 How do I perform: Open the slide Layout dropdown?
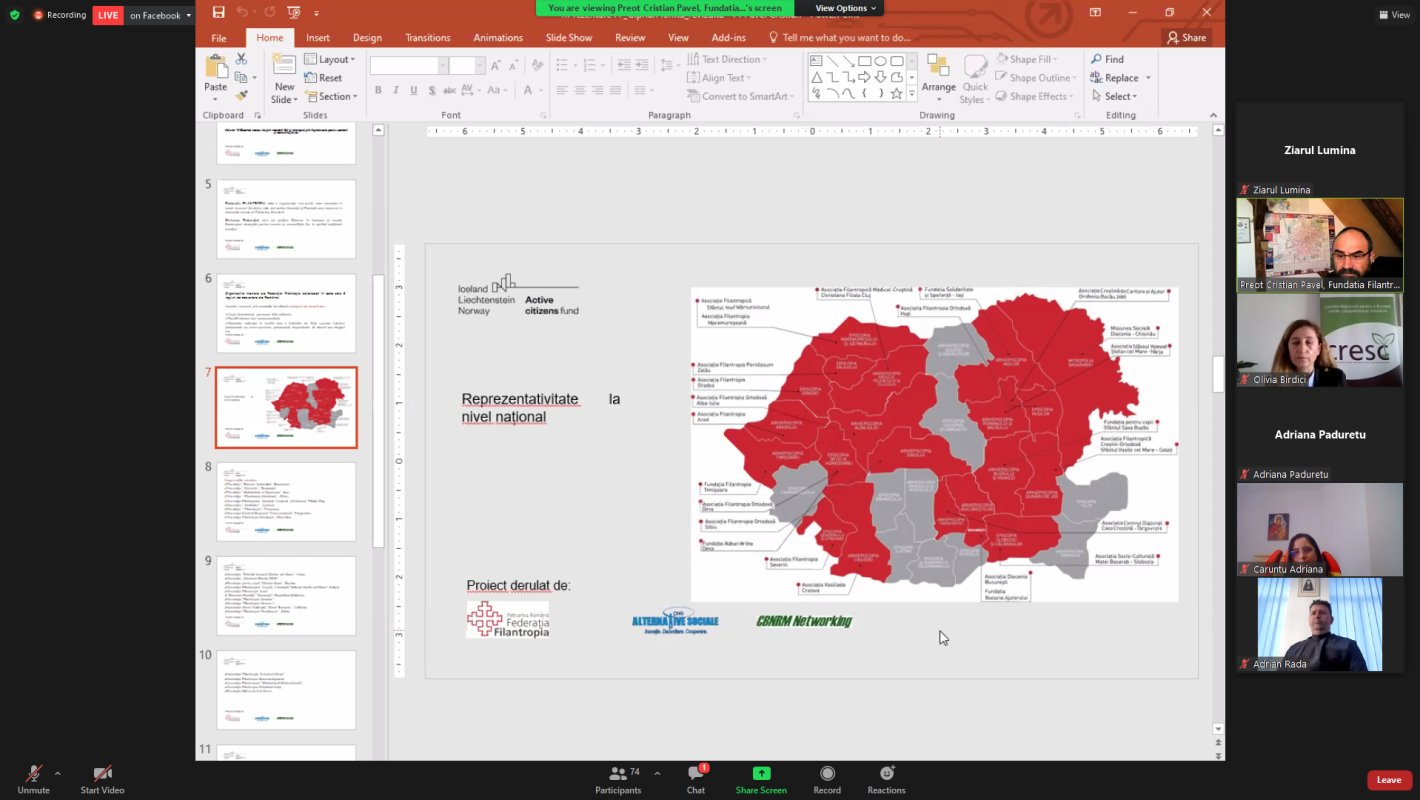(334, 59)
